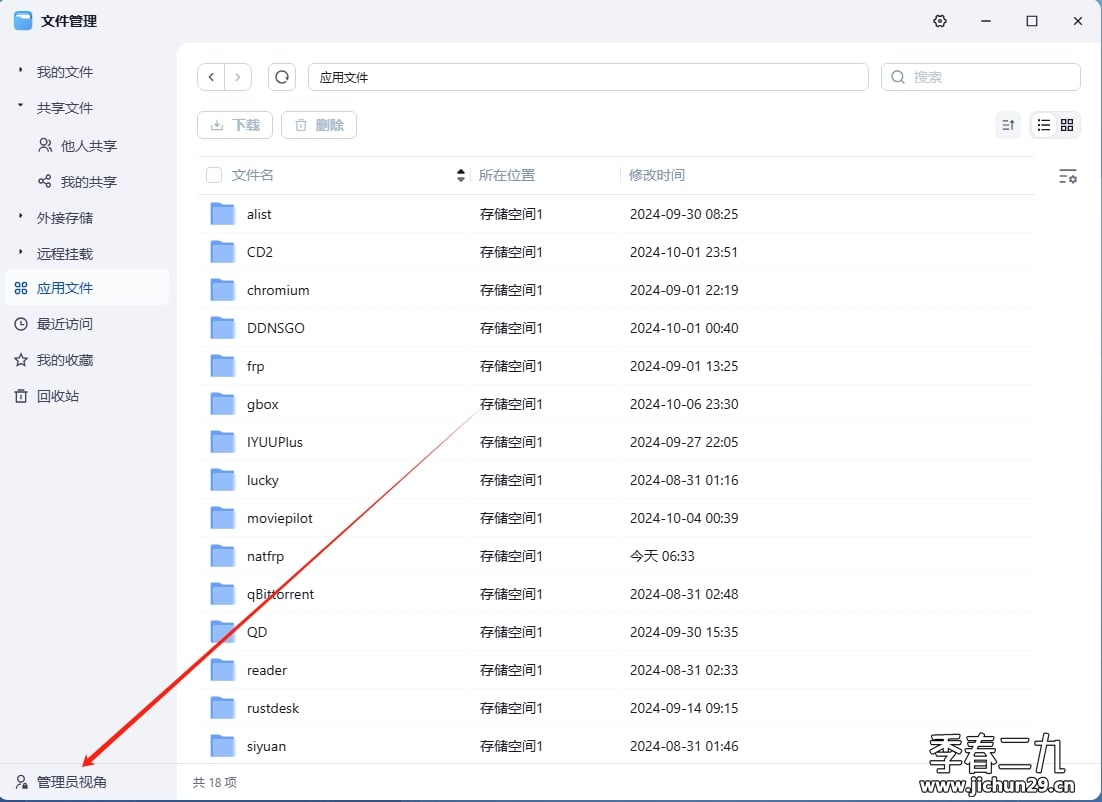Viewport: 1102px width, 802px height.
Task: Open the settings gear in the title bar
Action: click(x=939, y=20)
